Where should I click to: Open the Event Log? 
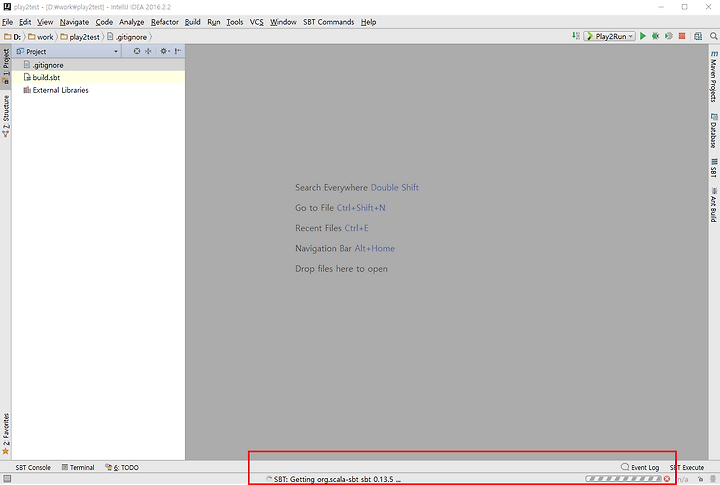(x=640, y=468)
